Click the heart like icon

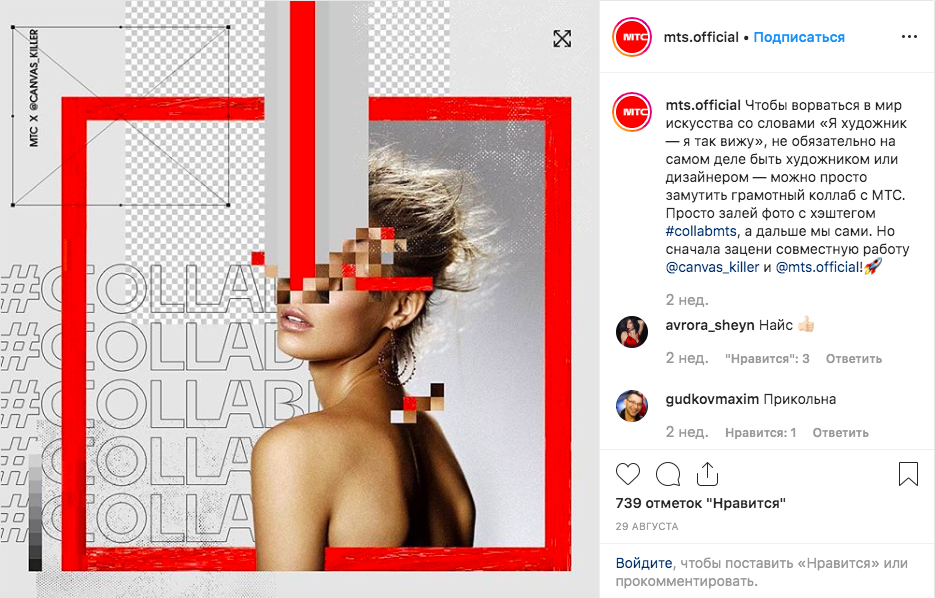(x=627, y=474)
